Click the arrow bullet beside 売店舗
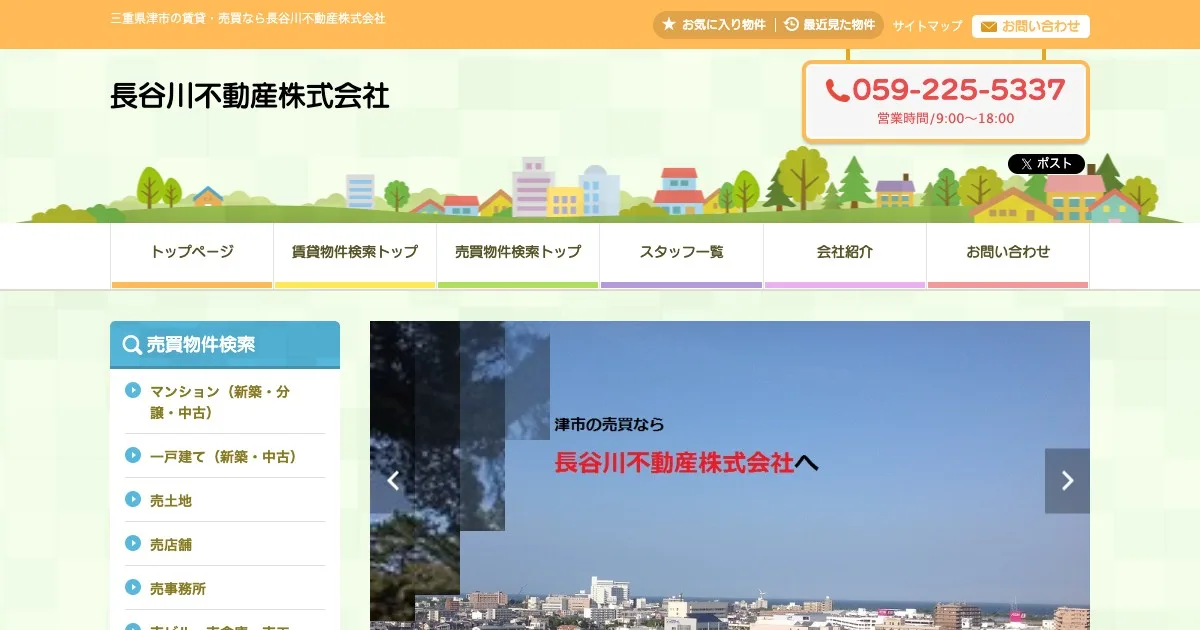 point(133,544)
